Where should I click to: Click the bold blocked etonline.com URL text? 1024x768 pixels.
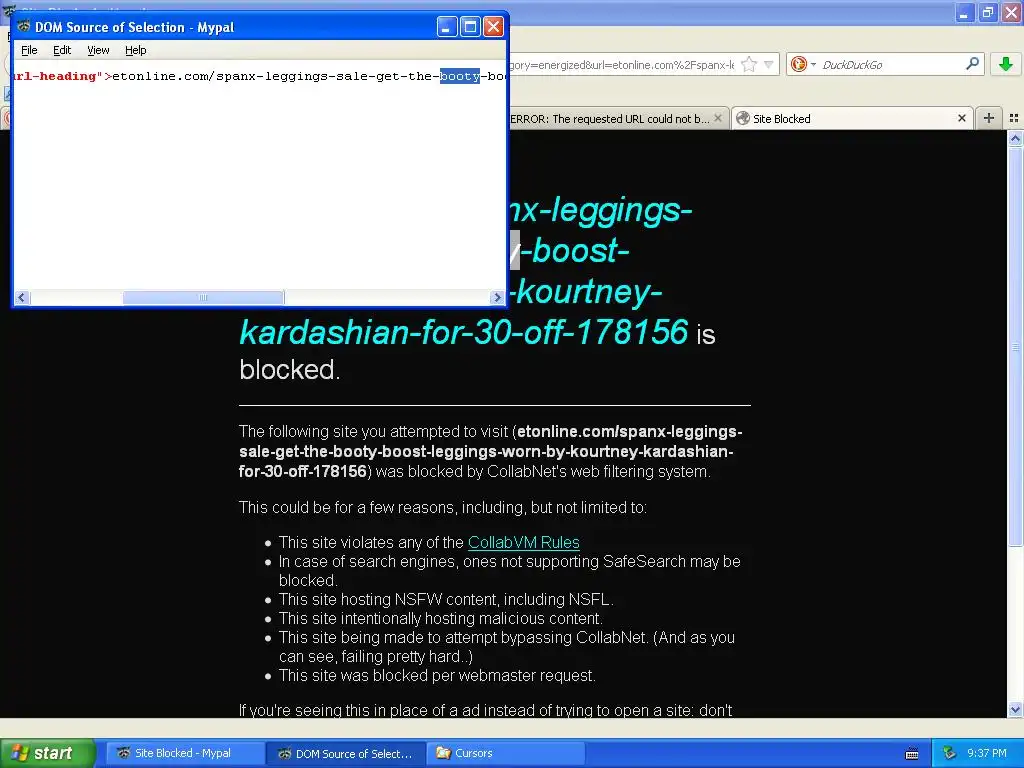point(490,451)
